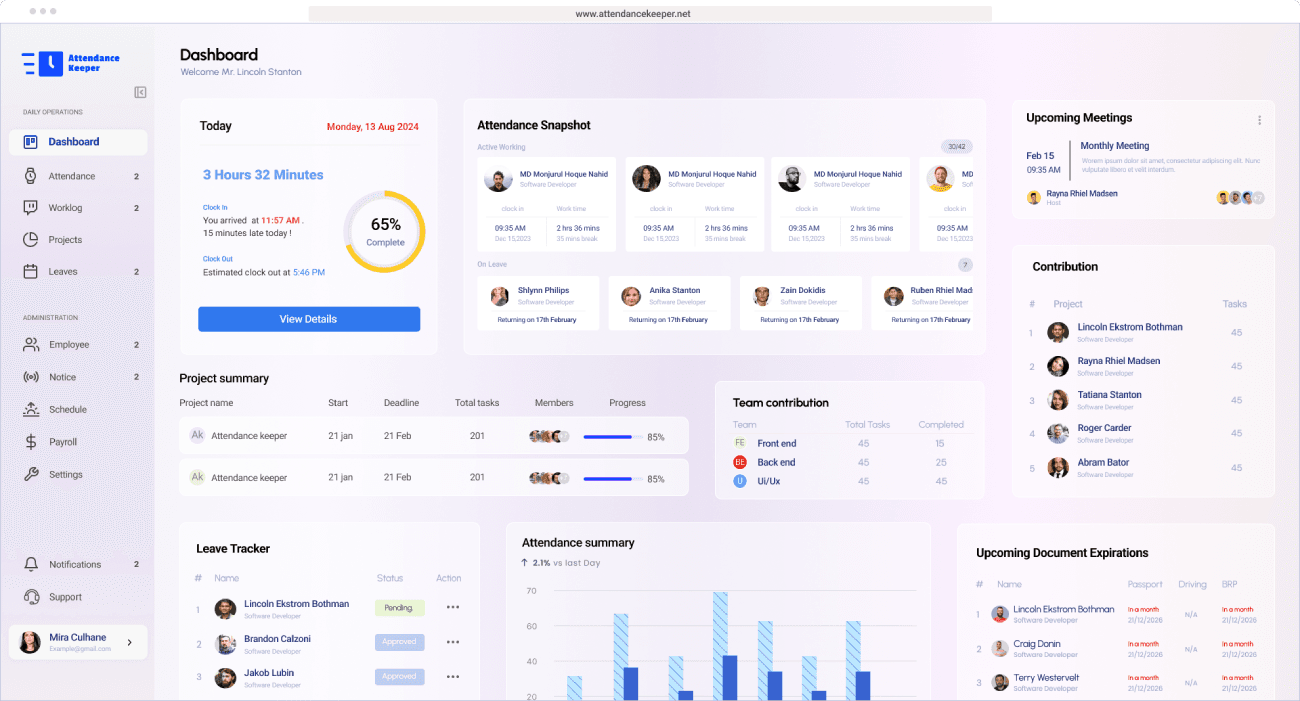Open the Monthly Meeting entry
1300x701 pixels.
click(1114, 146)
